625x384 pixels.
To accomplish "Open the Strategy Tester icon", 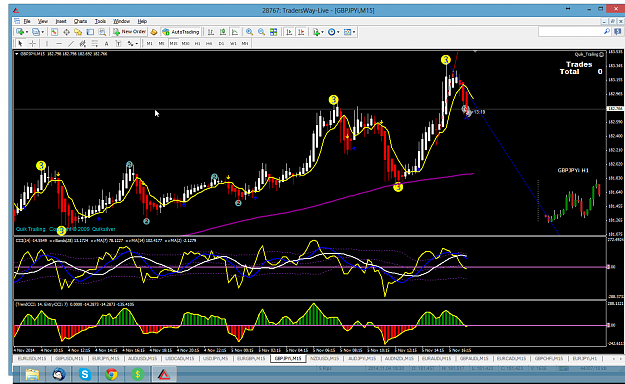I will click(x=102, y=32).
